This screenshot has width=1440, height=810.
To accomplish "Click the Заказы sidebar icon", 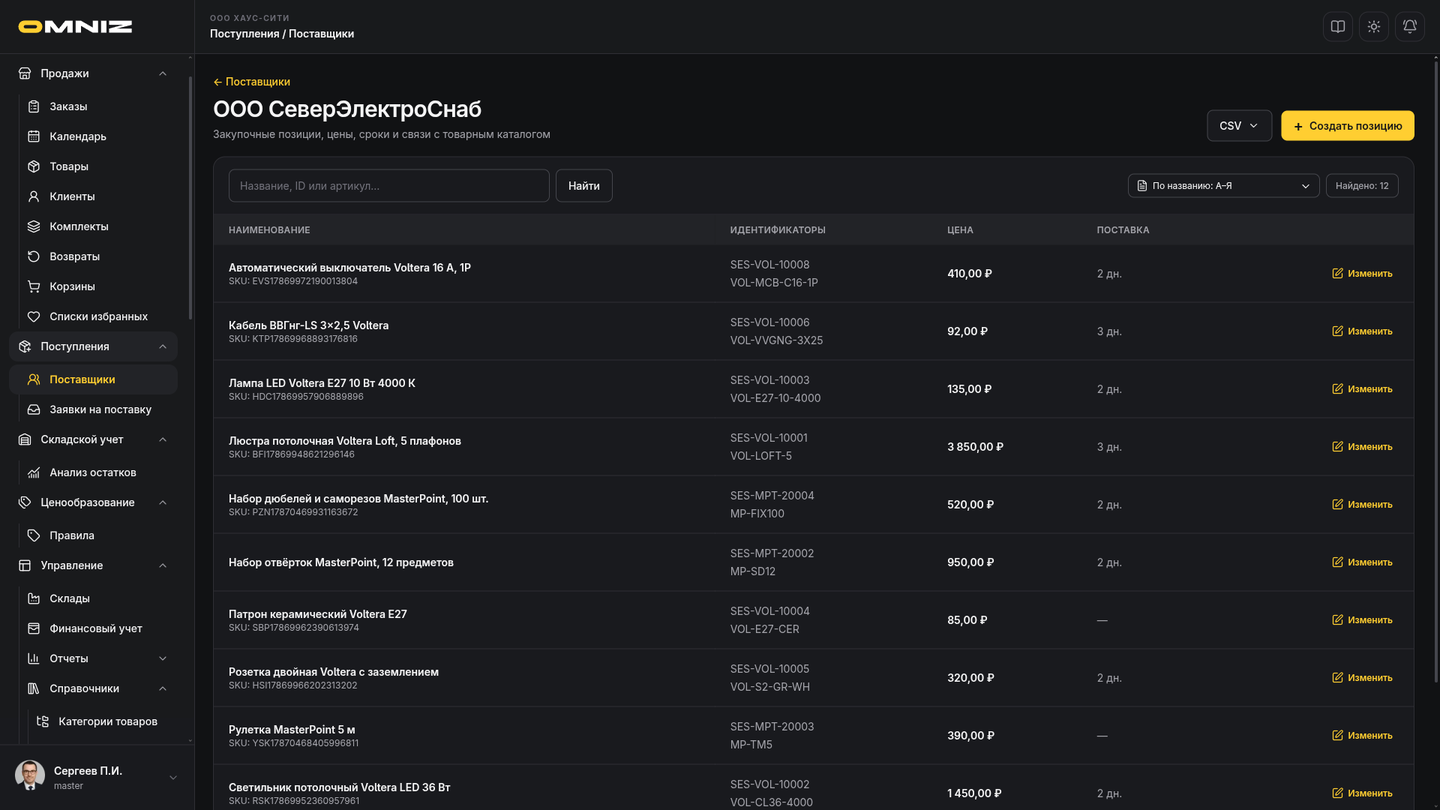I will [x=34, y=106].
